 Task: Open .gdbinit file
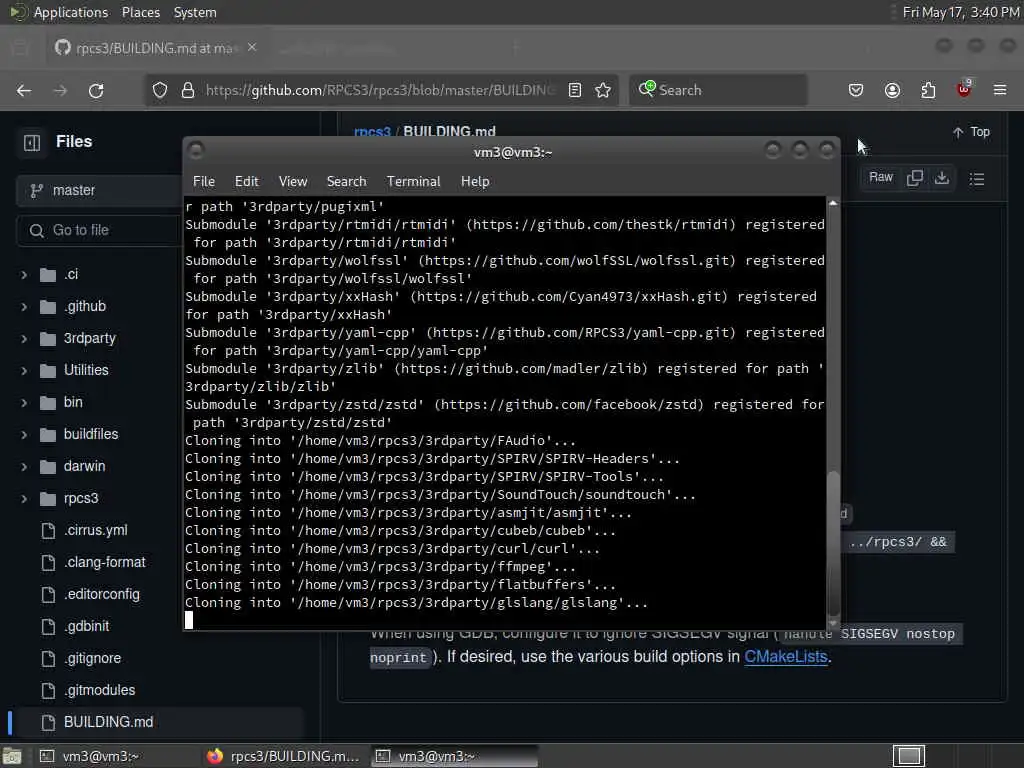point(86,626)
